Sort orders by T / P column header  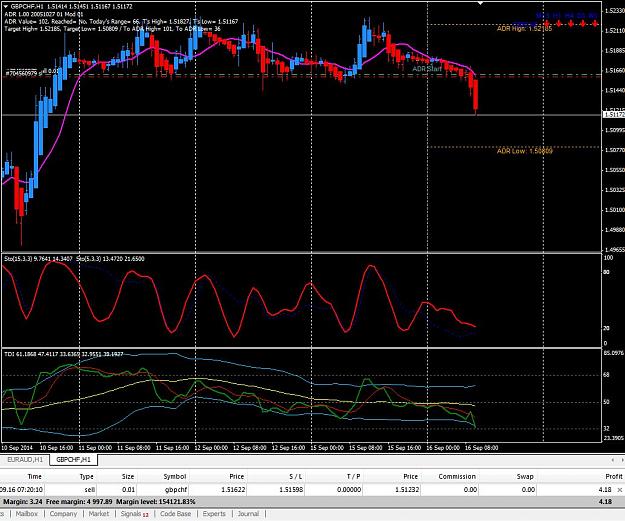point(353,476)
